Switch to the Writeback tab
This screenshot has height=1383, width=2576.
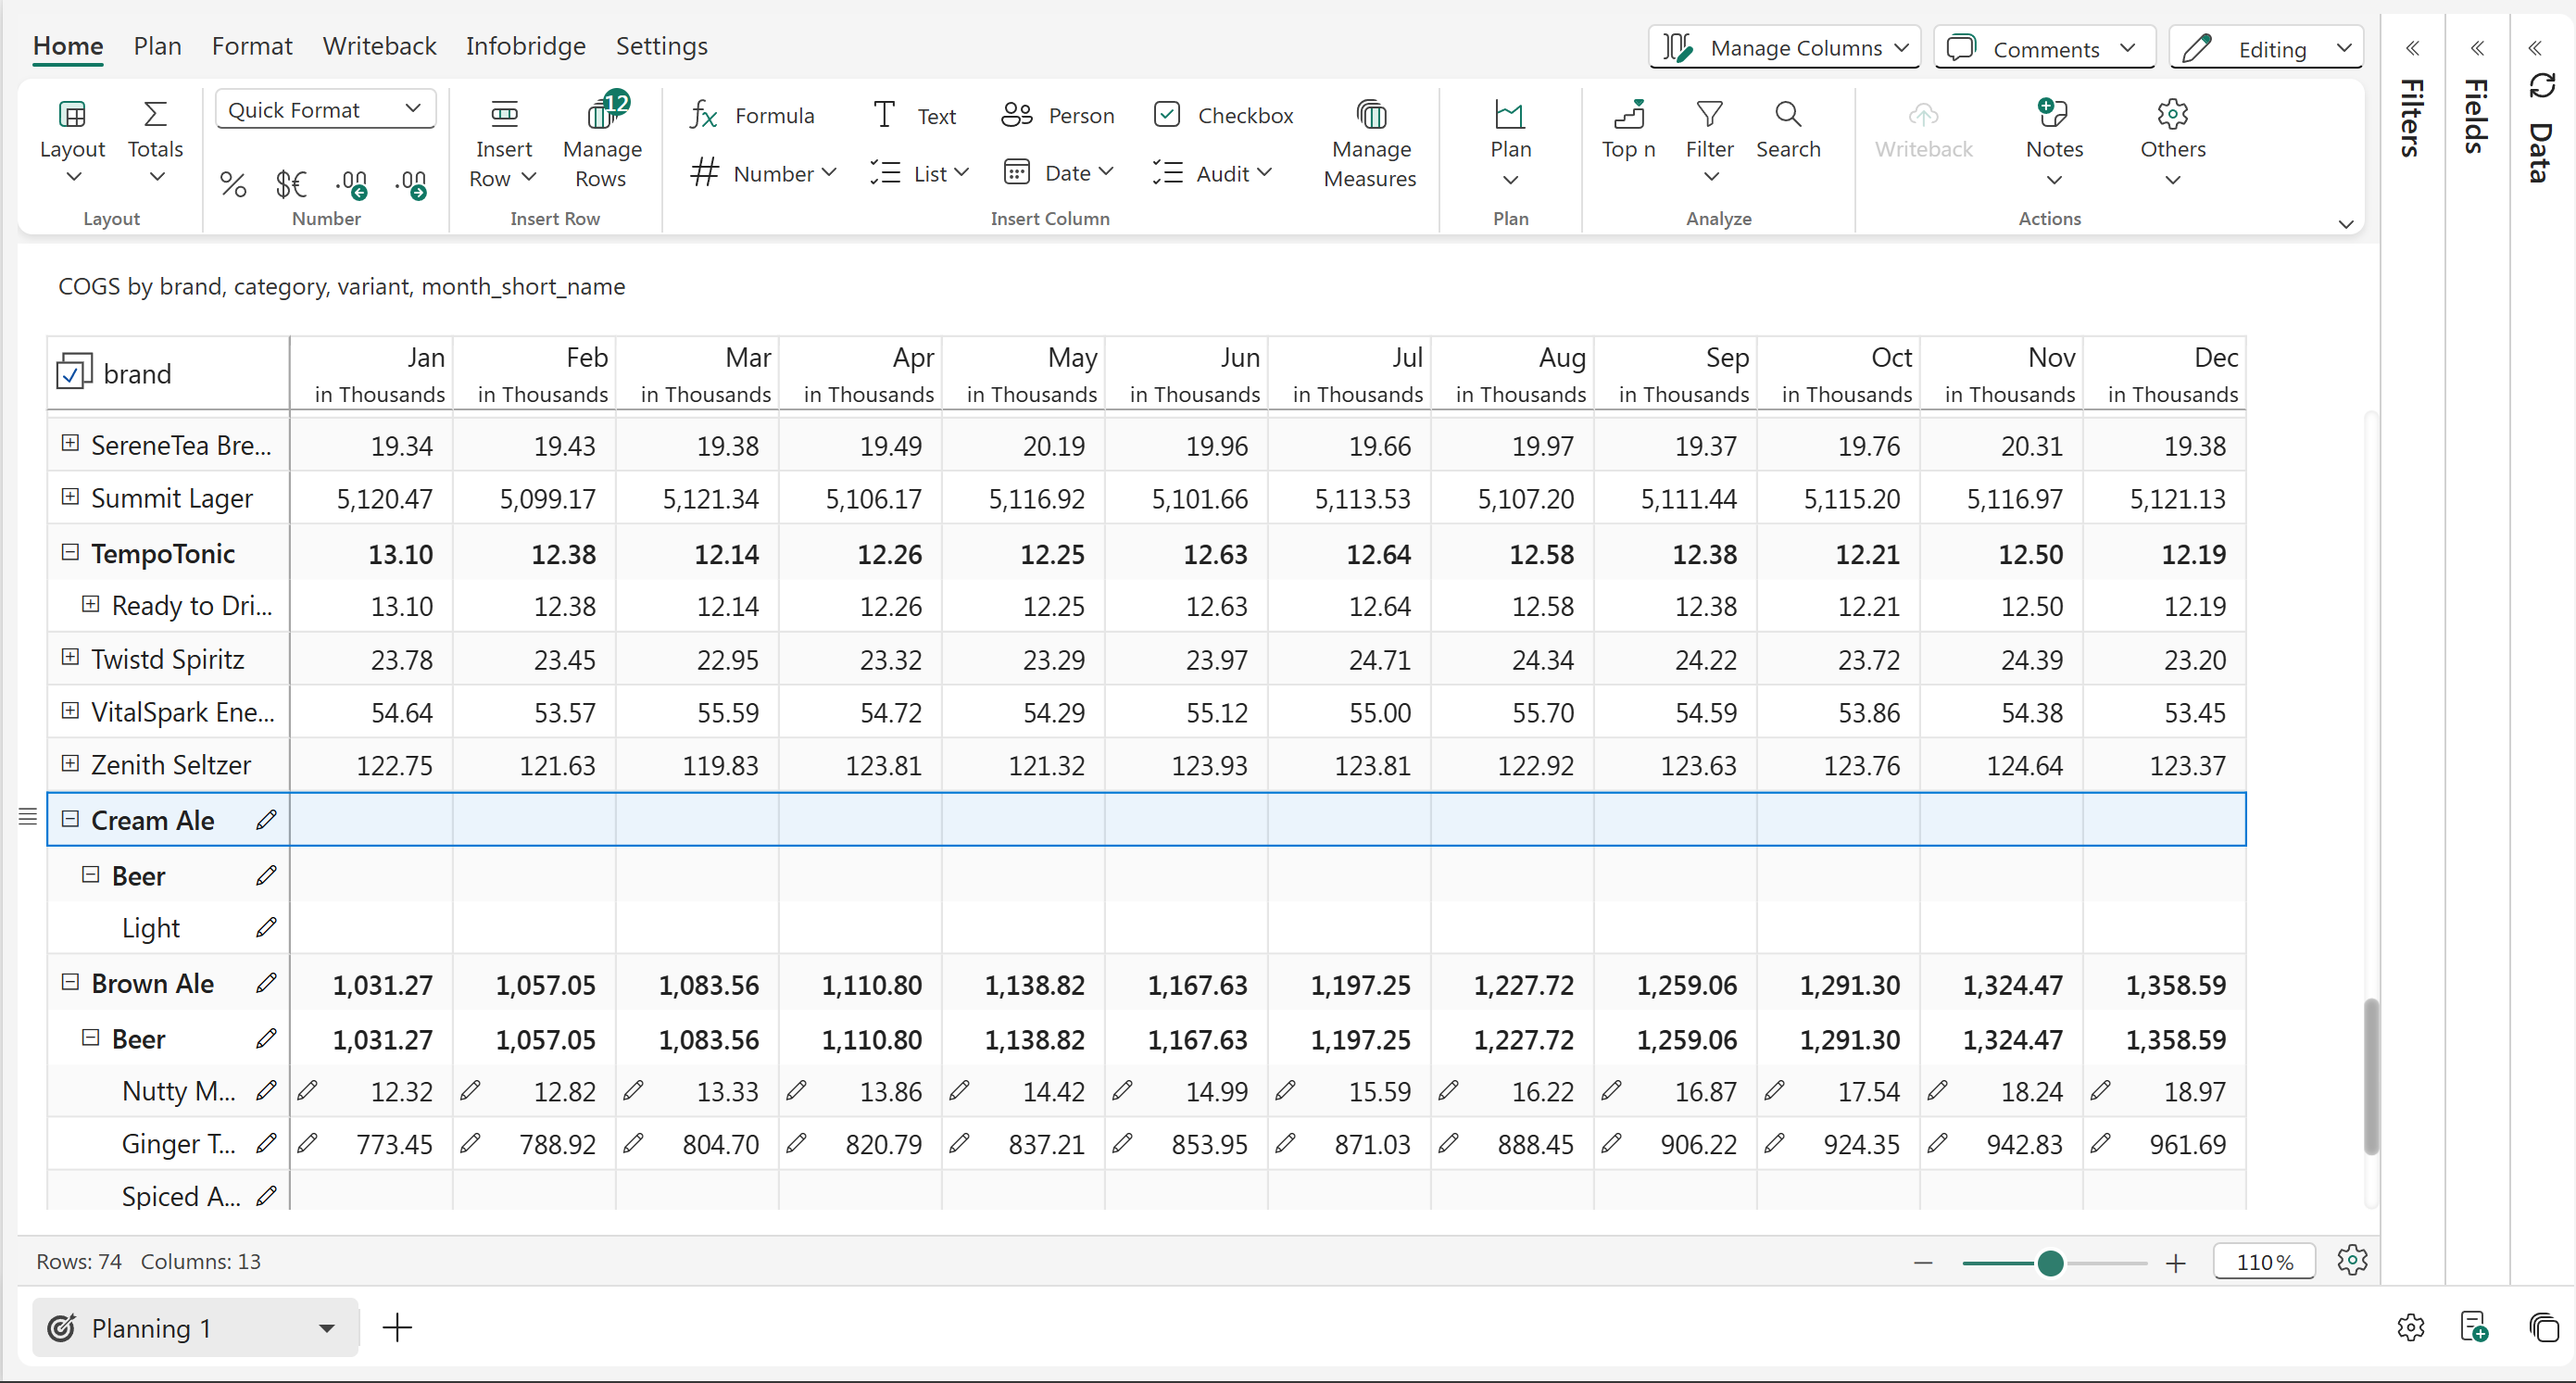click(379, 46)
